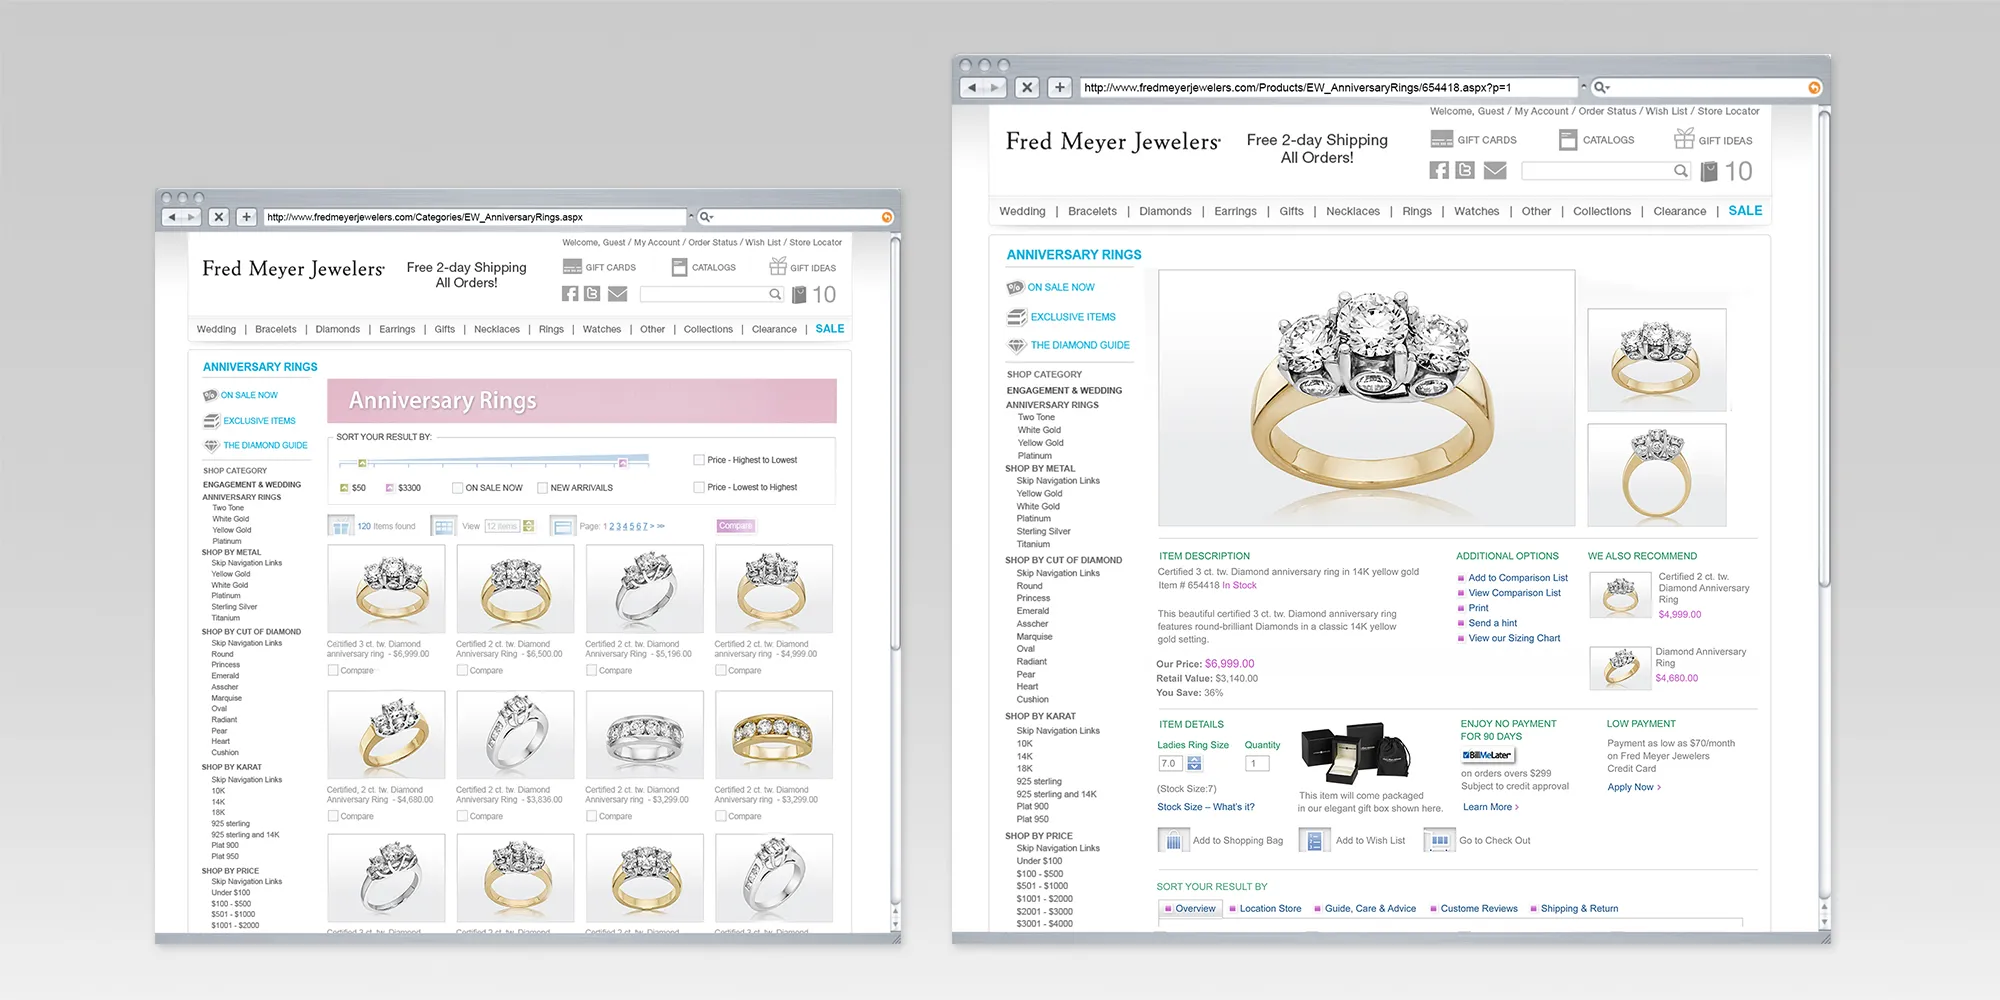Open Earrings menu in the left window
The width and height of the screenshot is (2000, 1000).
[x=397, y=329]
